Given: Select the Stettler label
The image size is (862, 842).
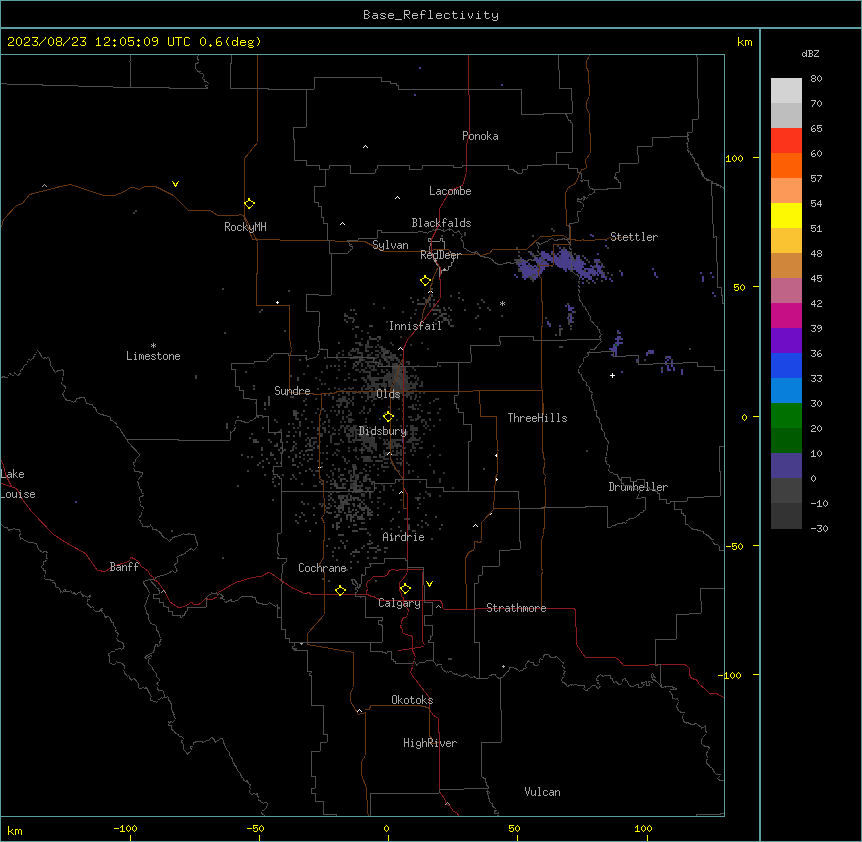Looking at the screenshot, I should coord(634,237).
